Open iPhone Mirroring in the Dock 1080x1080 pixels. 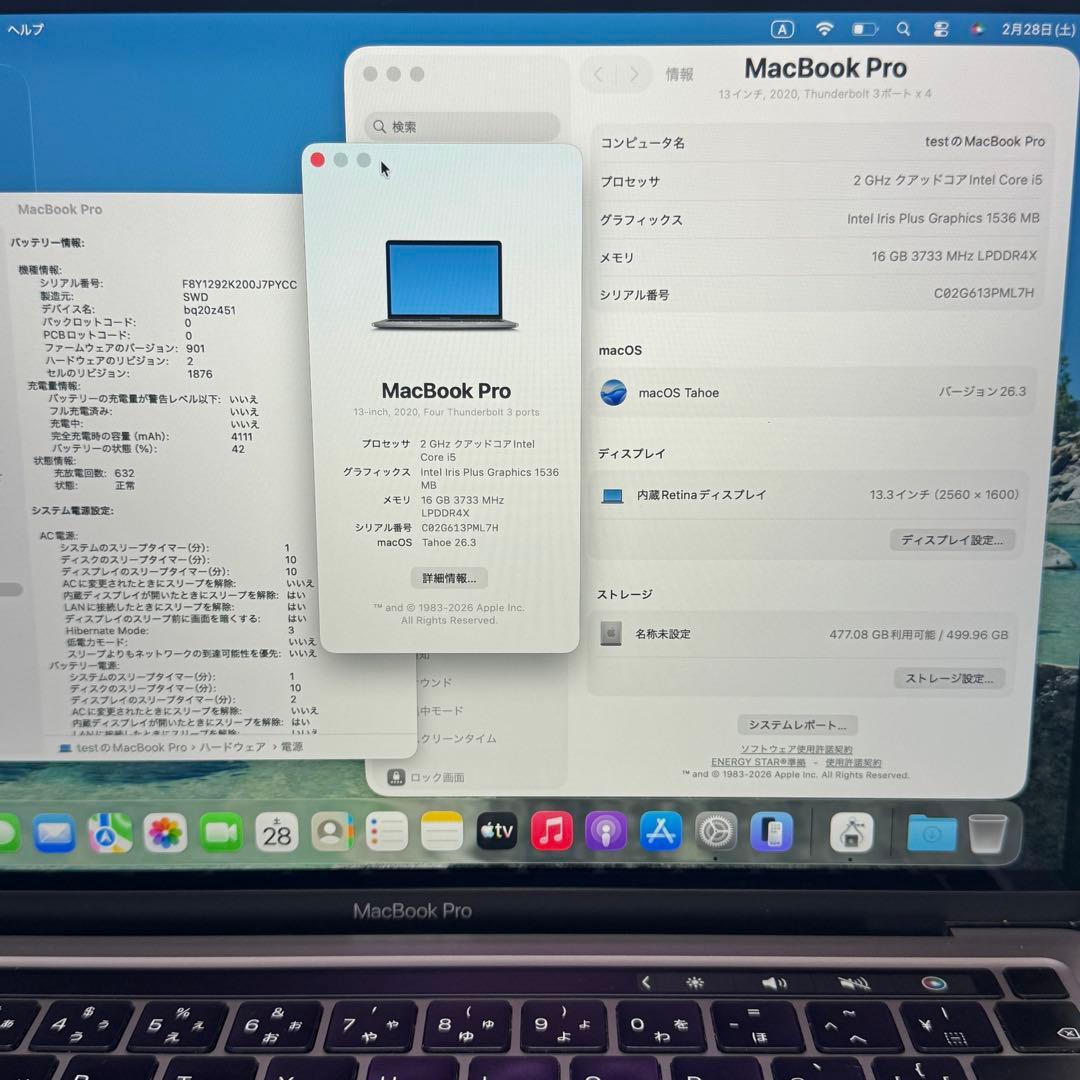coord(771,831)
